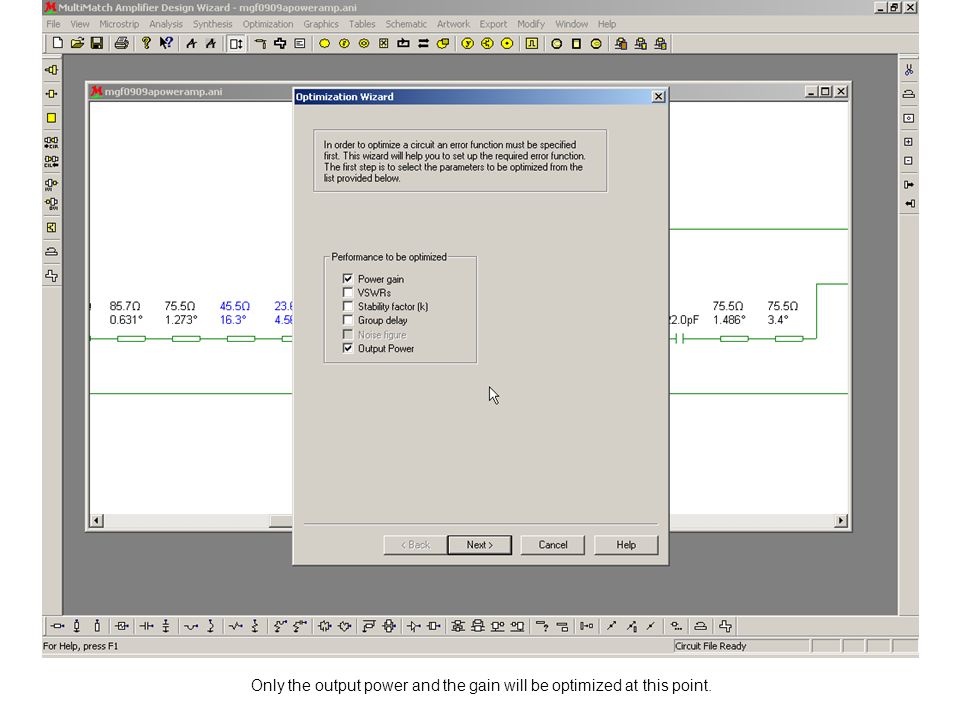Click the disabled Back button

(x=415, y=544)
